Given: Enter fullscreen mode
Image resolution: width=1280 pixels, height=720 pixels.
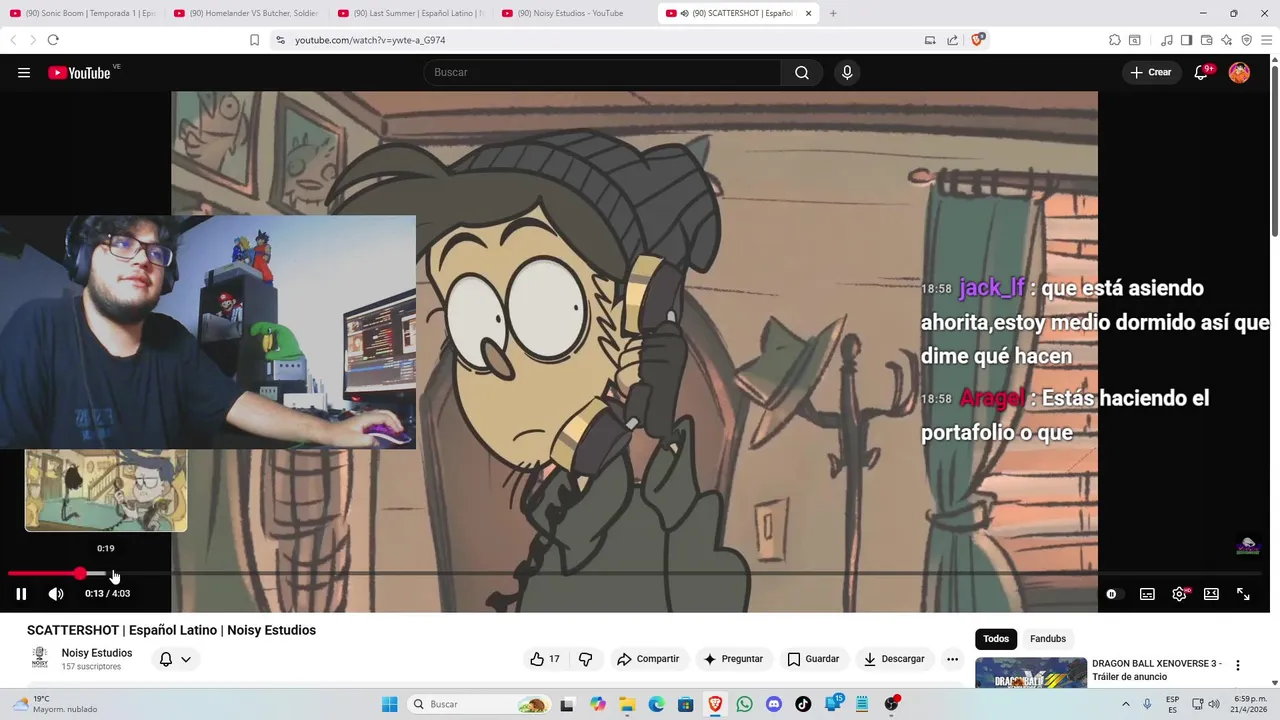Looking at the screenshot, I should click(1243, 594).
